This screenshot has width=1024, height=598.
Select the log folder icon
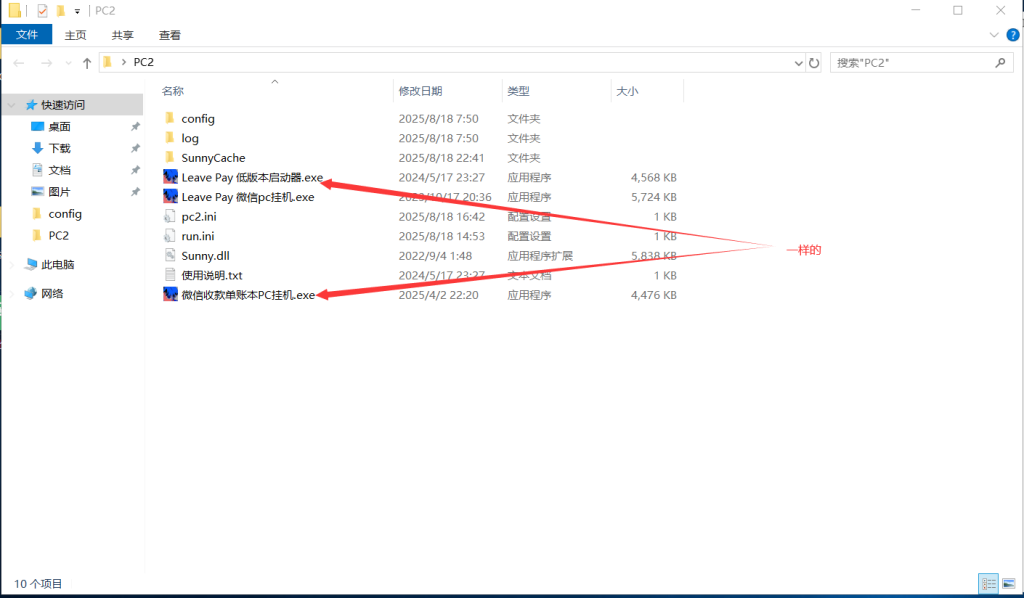(x=170, y=138)
